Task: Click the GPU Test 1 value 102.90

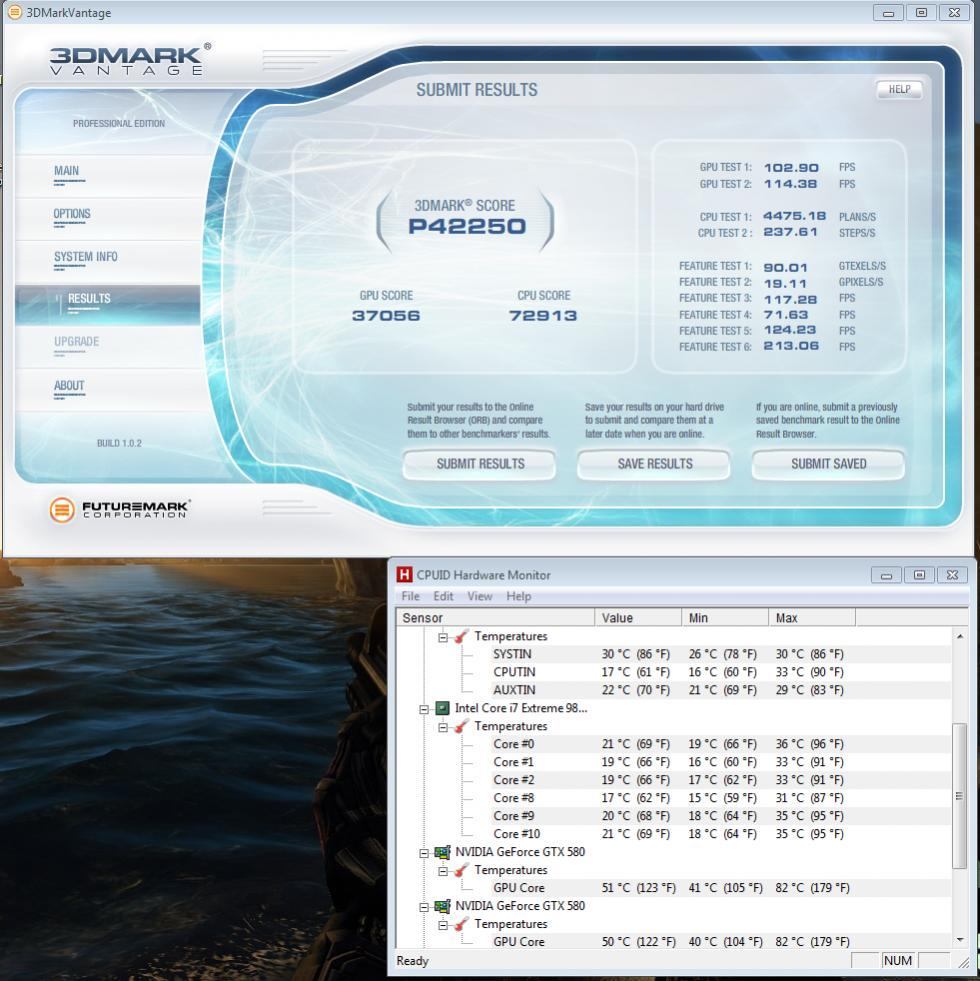Action: click(x=791, y=168)
